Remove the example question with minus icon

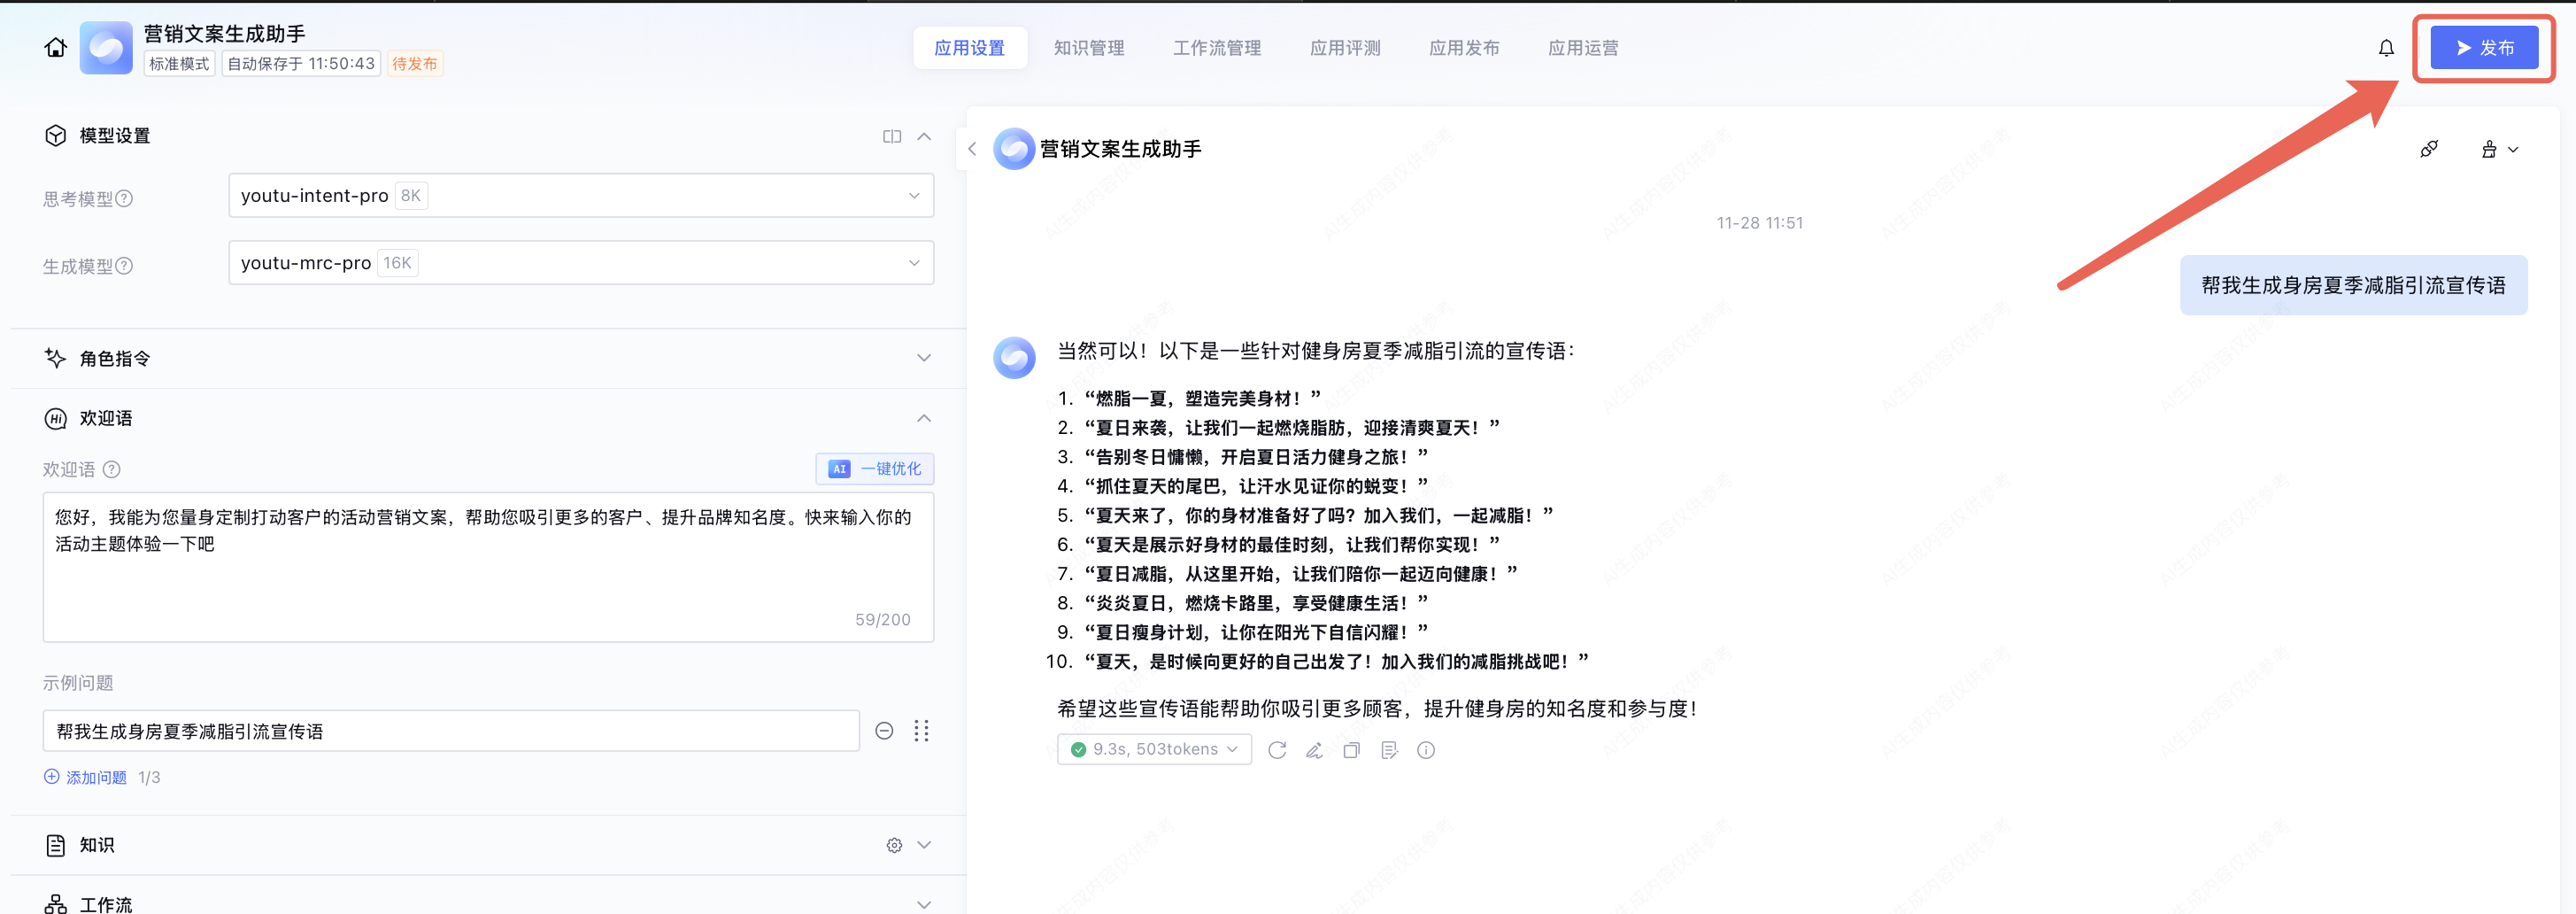(884, 731)
